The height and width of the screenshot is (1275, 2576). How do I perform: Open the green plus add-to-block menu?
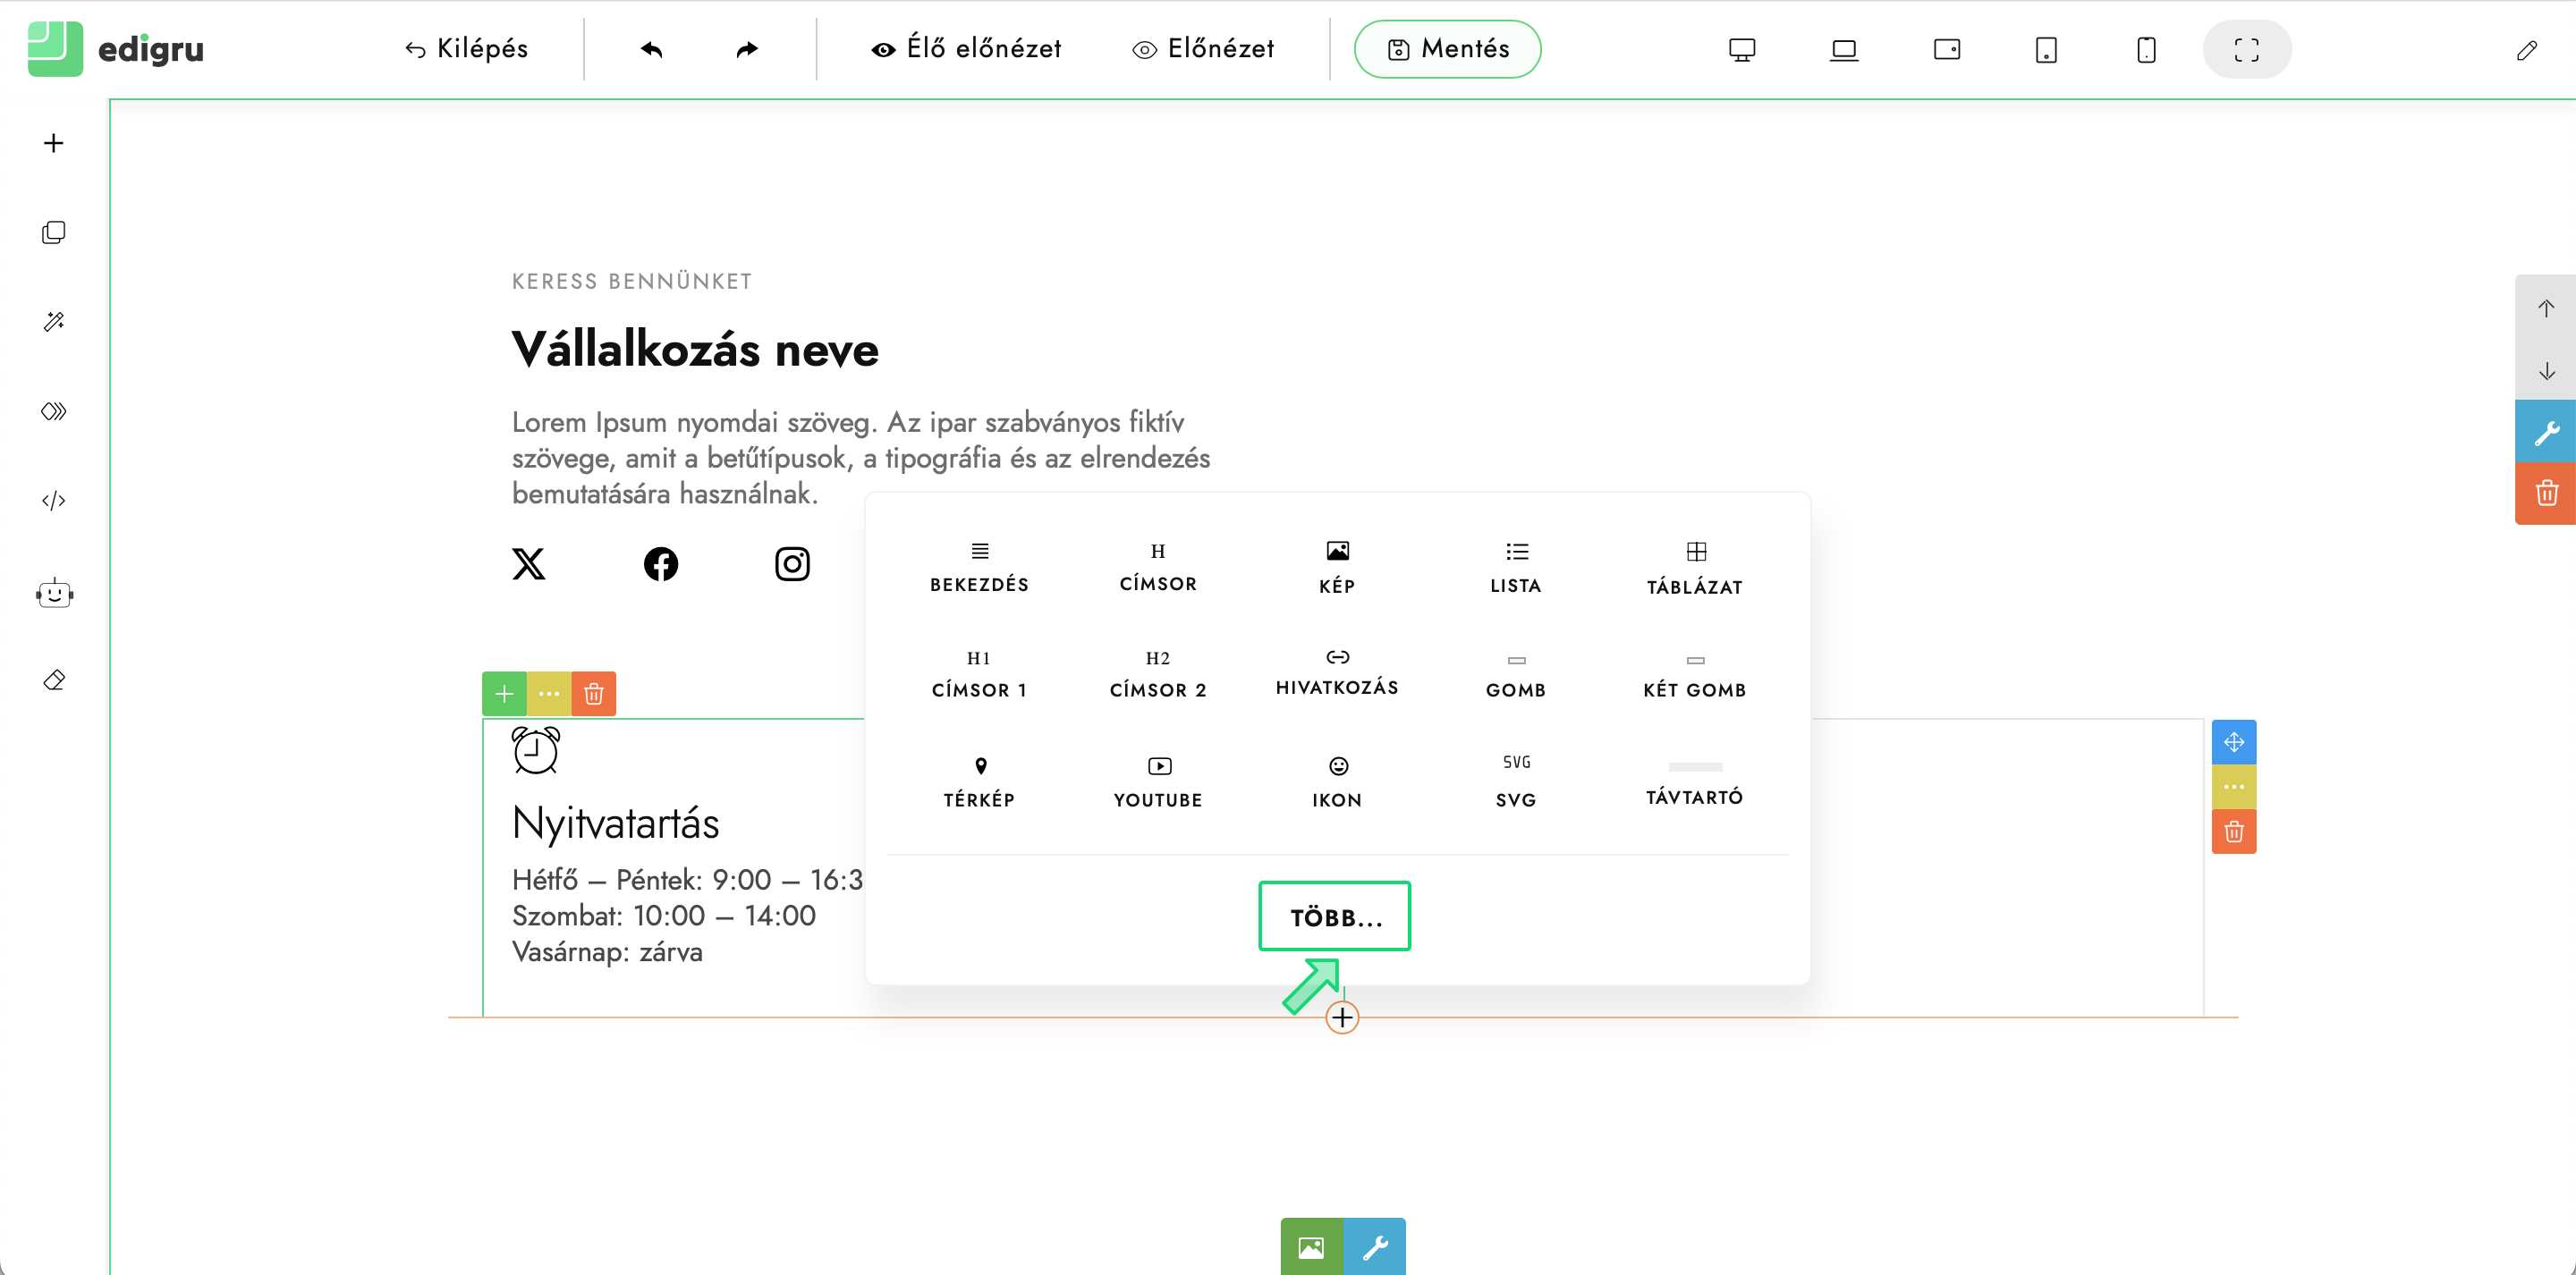pyautogui.click(x=504, y=694)
